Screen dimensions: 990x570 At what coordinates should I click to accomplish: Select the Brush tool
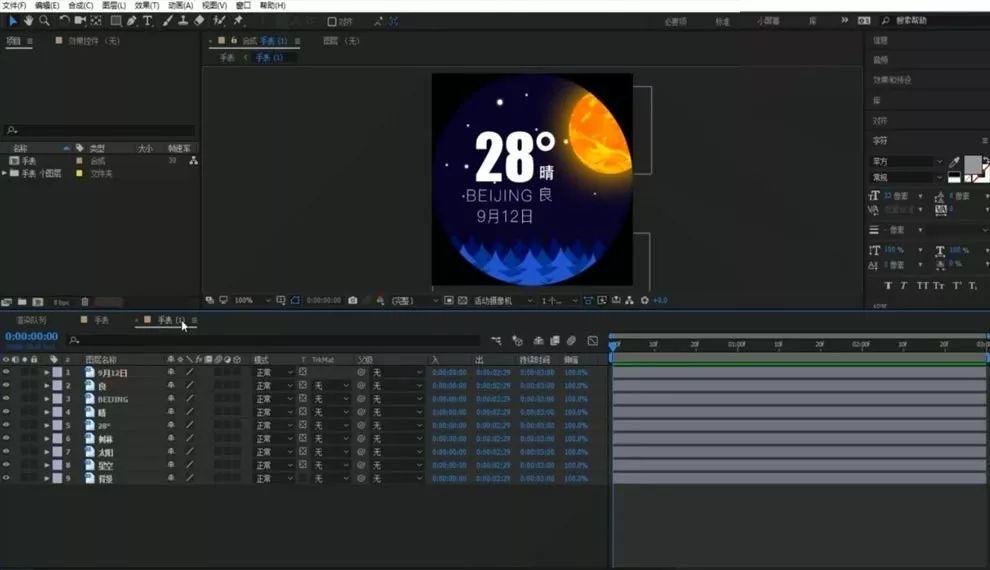click(167, 21)
